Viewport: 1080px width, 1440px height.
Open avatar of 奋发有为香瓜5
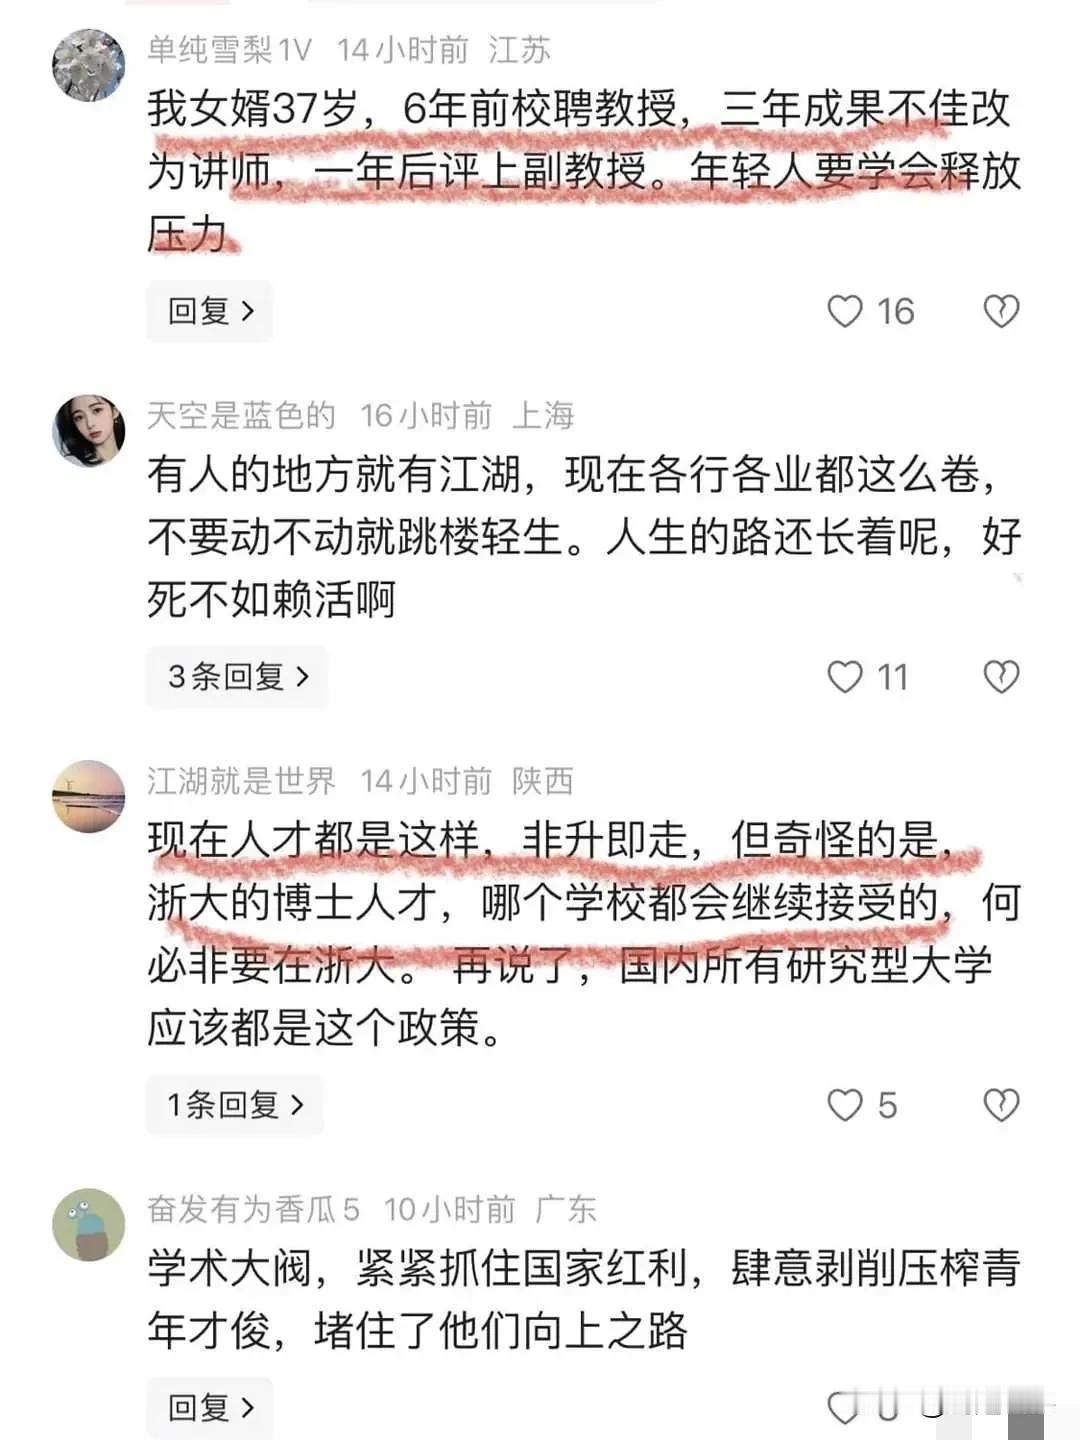88,1224
